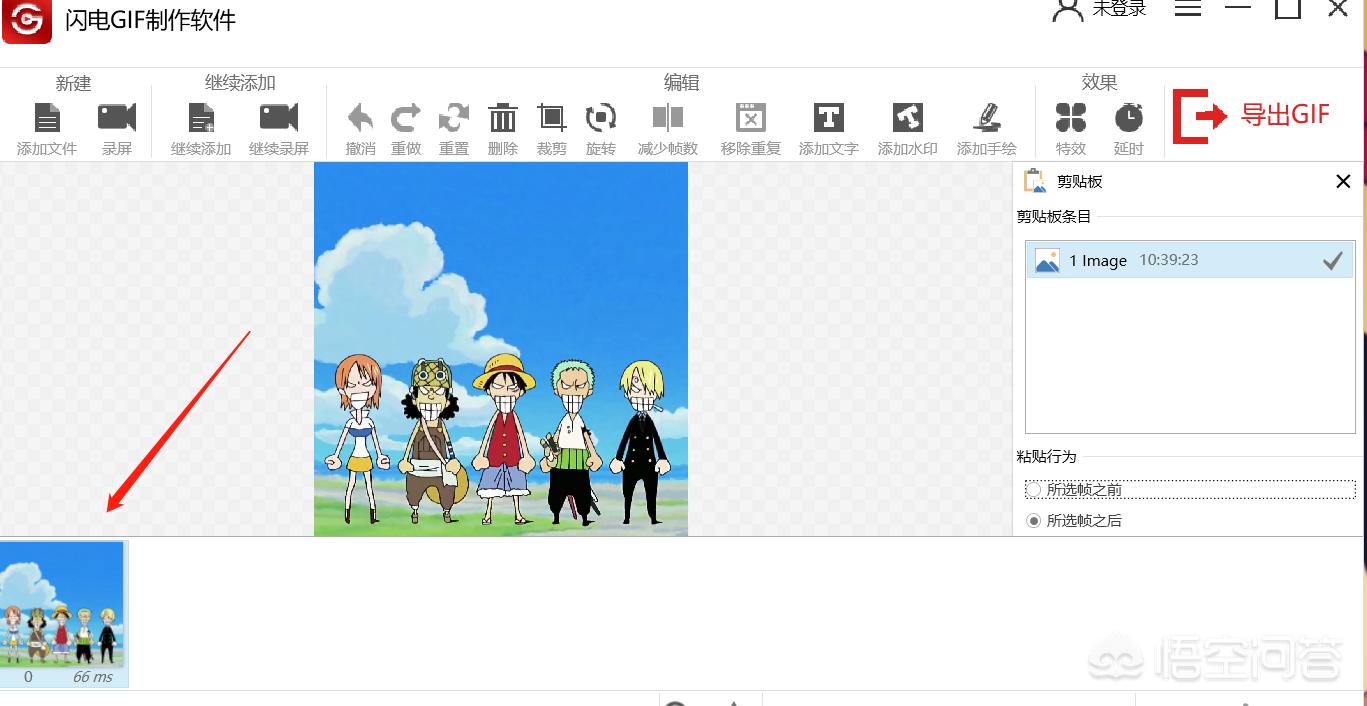Viewport: 1367px width, 706px height.
Task: Undo with the 撤消 arrow icon
Action: (x=360, y=119)
